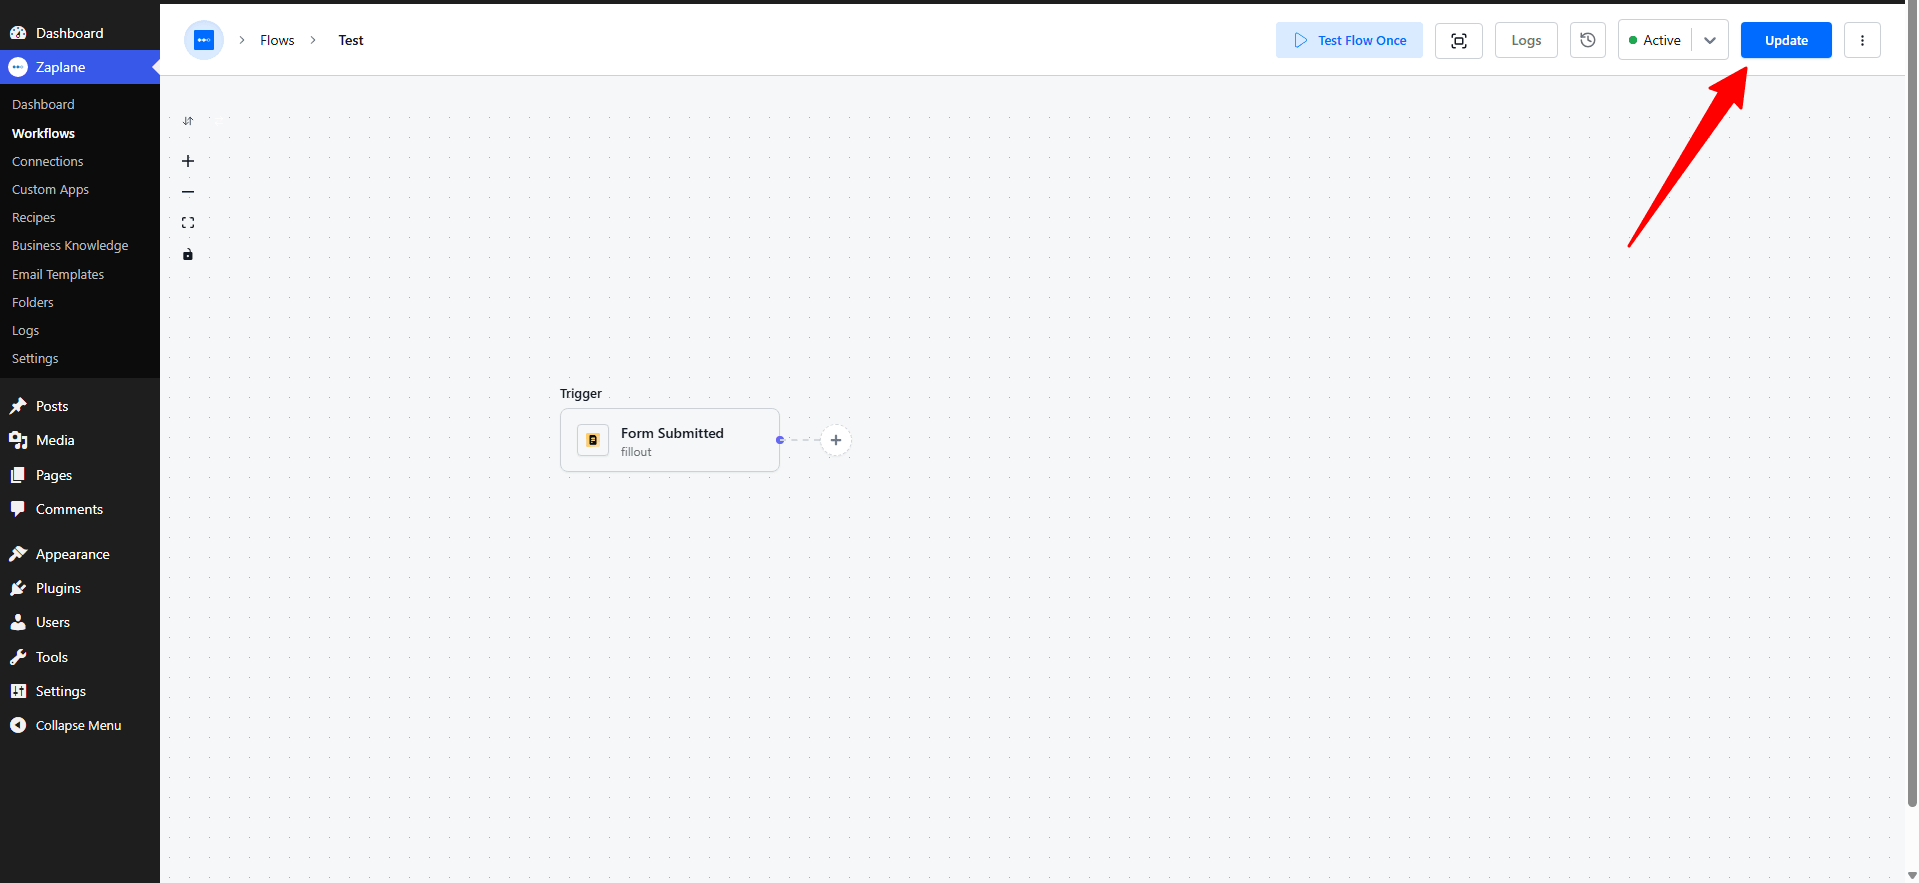The image size is (1919, 883).
Task: Open the Posts menu label
Action: tap(52, 406)
